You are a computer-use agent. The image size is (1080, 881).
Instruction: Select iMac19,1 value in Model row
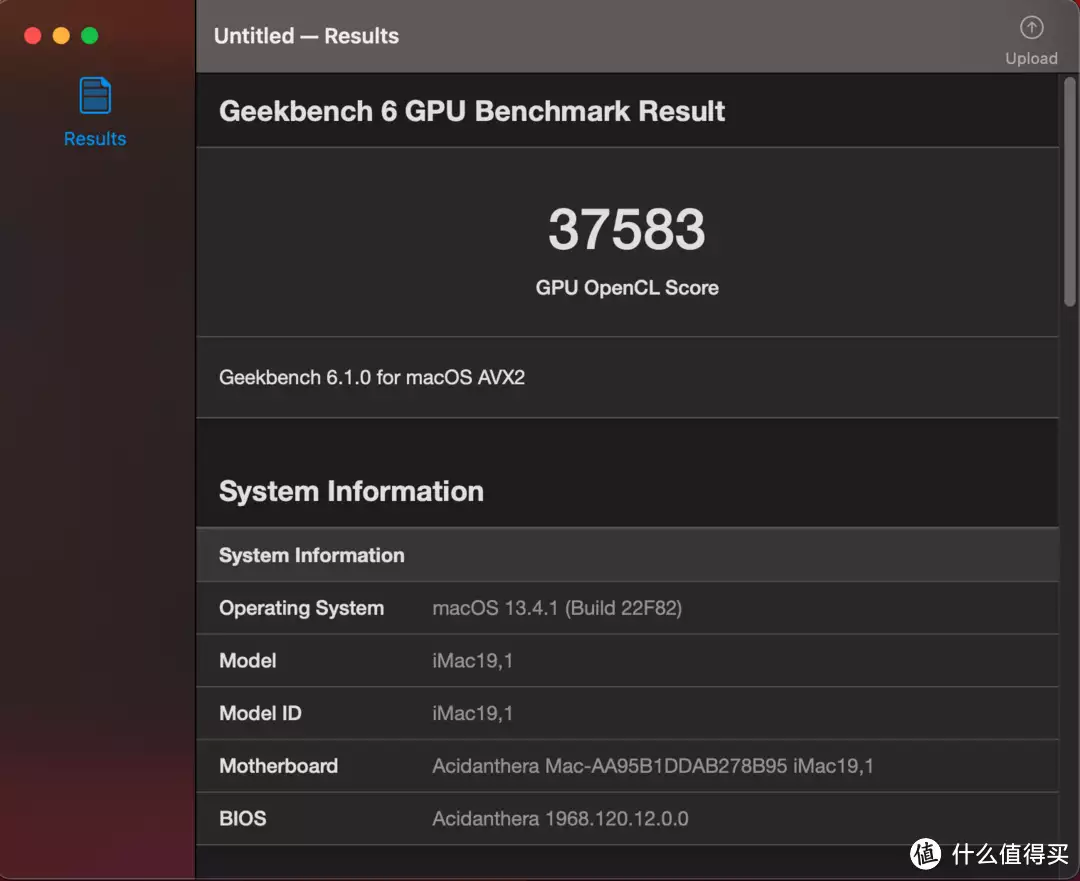(472, 661)
